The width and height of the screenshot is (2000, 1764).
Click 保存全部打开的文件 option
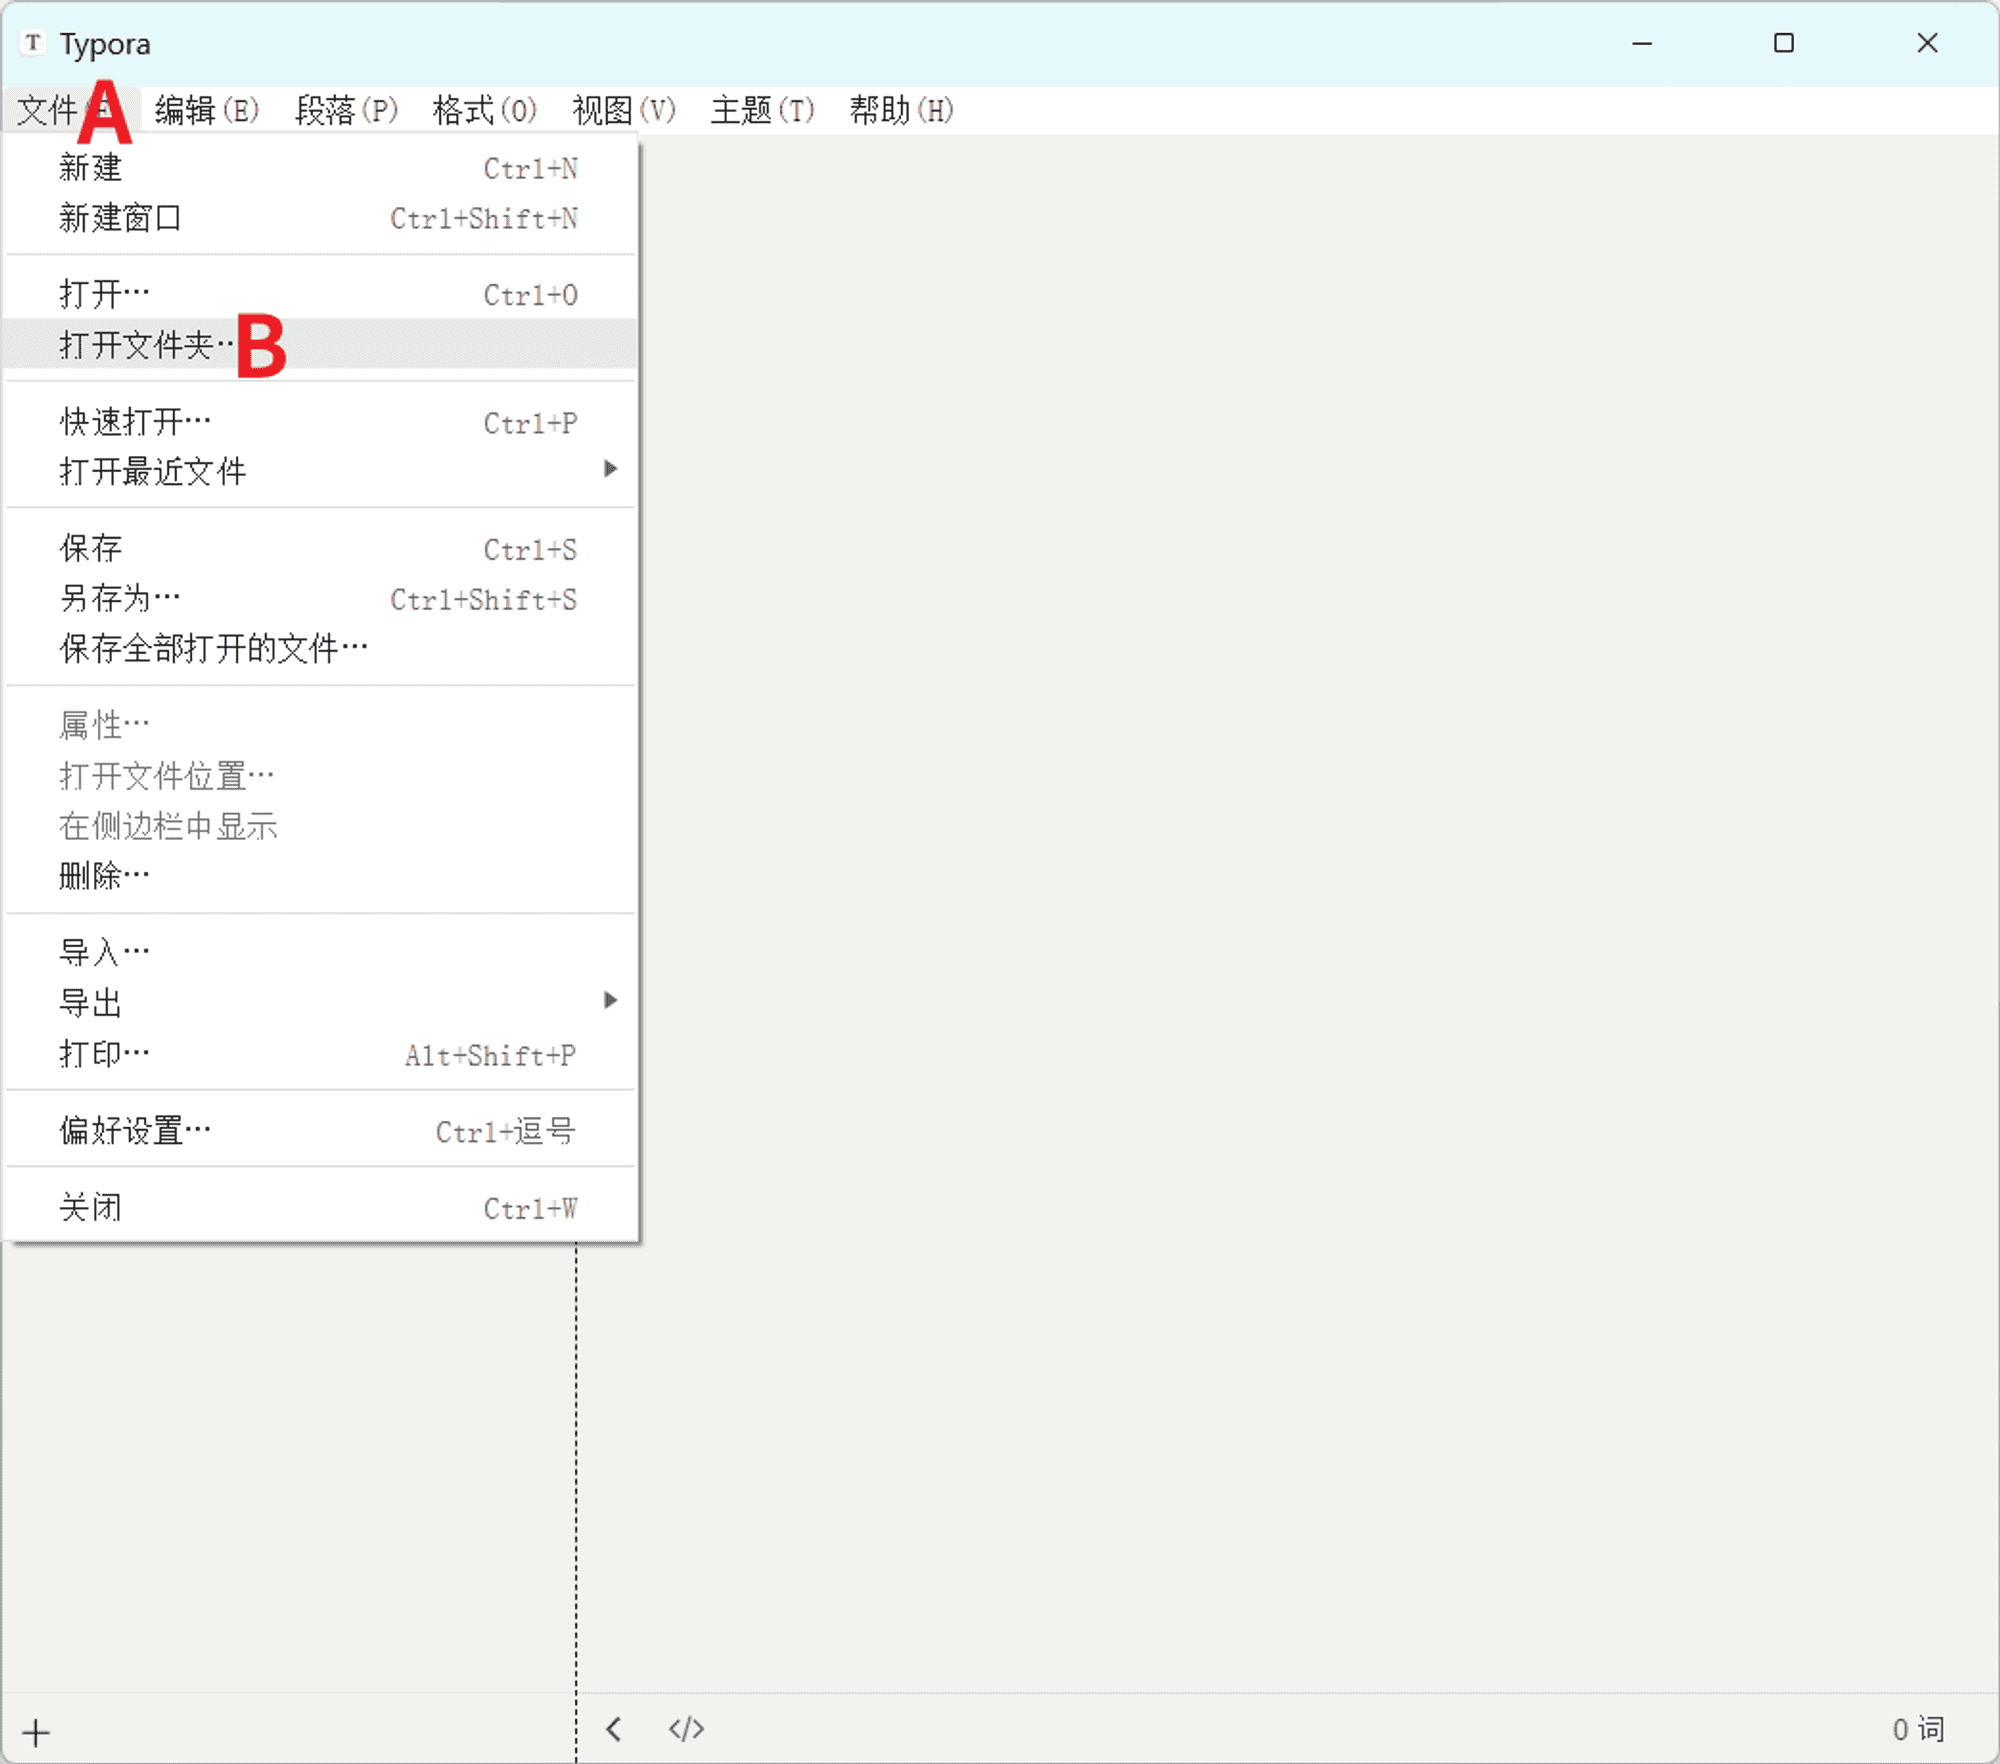point(211,647)
